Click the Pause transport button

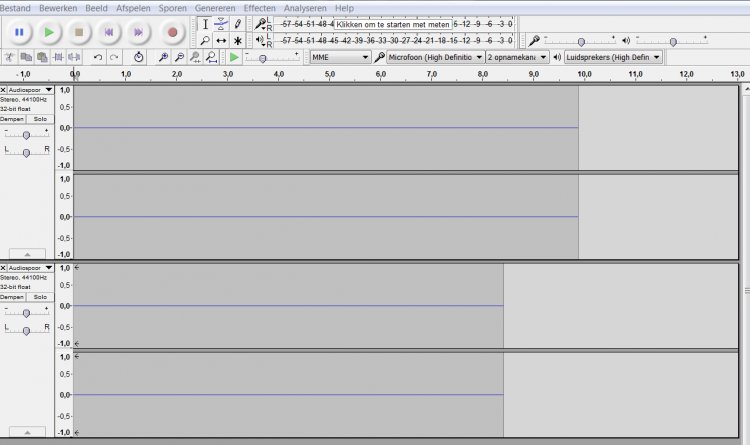pos(19,32)
